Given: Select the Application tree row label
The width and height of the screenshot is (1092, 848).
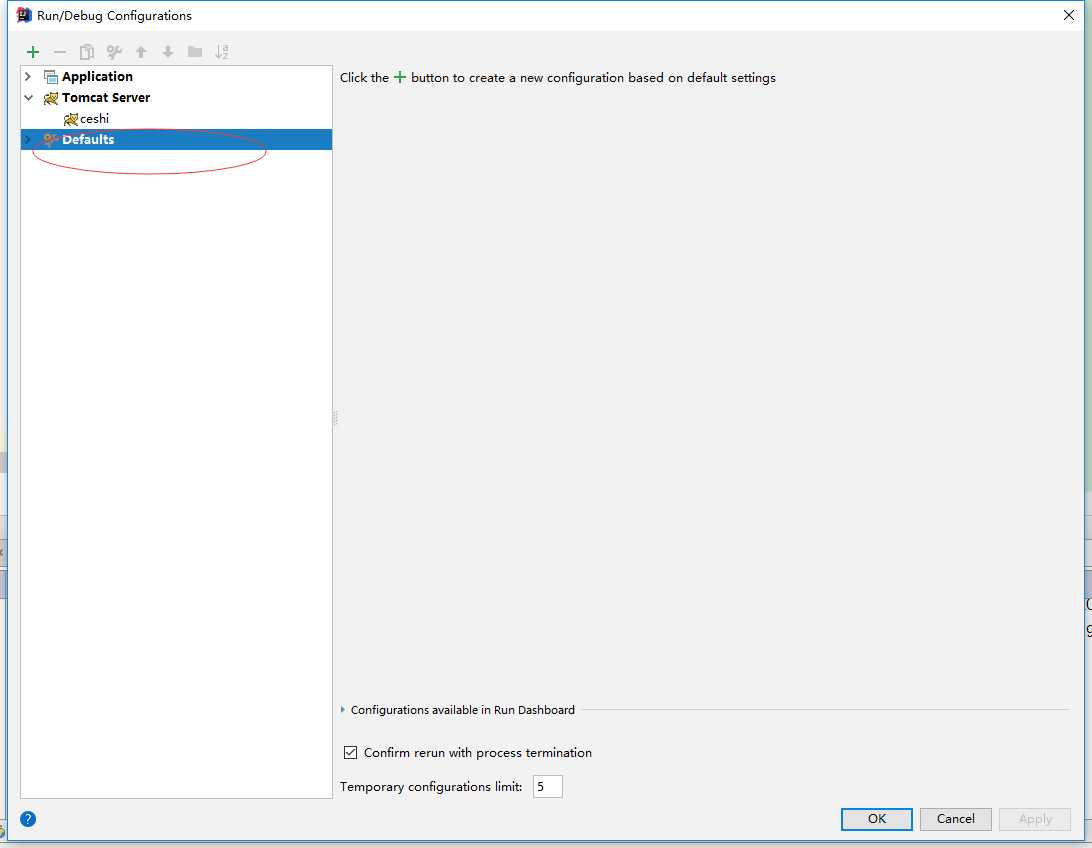Looking at the screenshot, I should pyautogui.click(x=98, y=77).
